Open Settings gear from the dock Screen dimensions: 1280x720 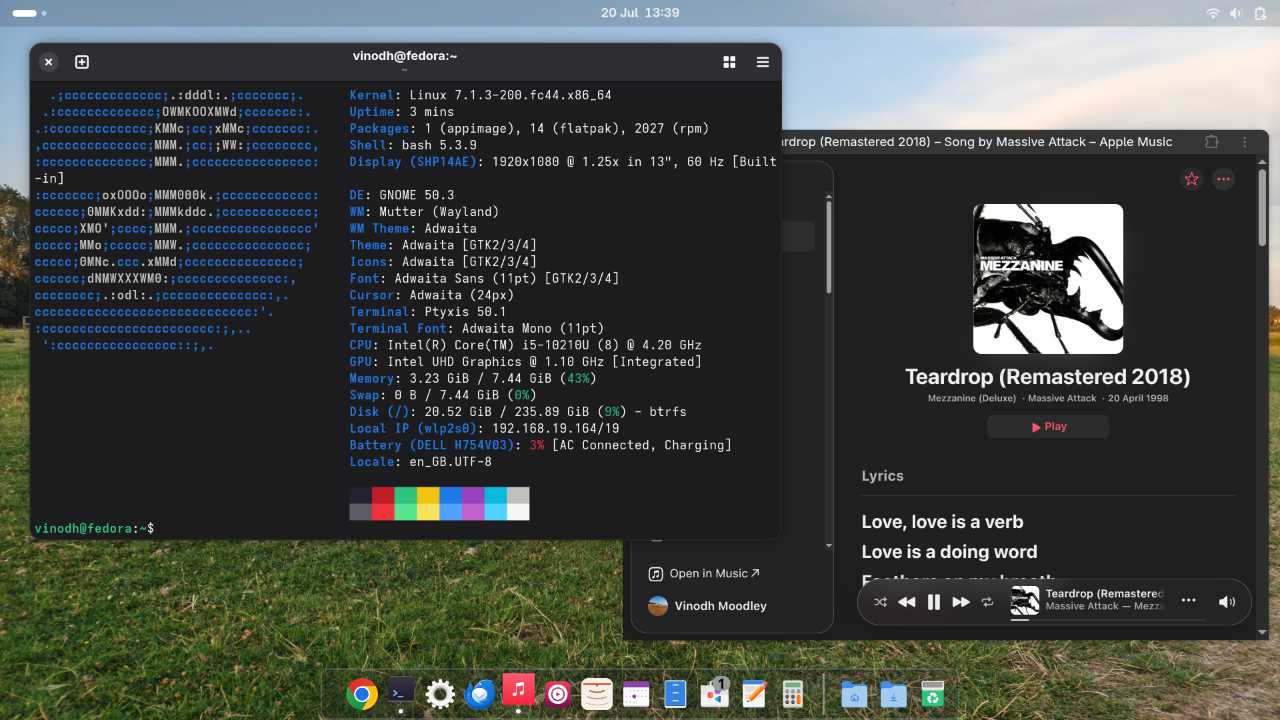pos(440,693)
